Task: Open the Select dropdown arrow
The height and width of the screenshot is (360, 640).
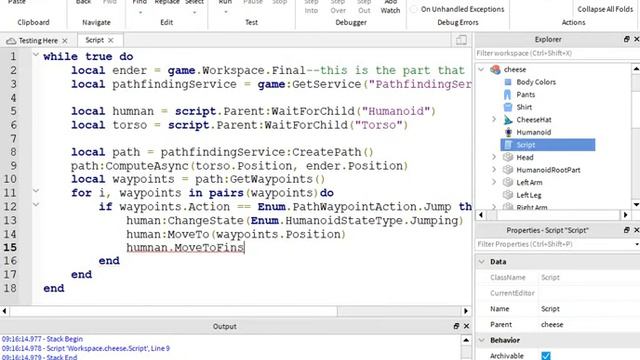Action: coord(194,12)
